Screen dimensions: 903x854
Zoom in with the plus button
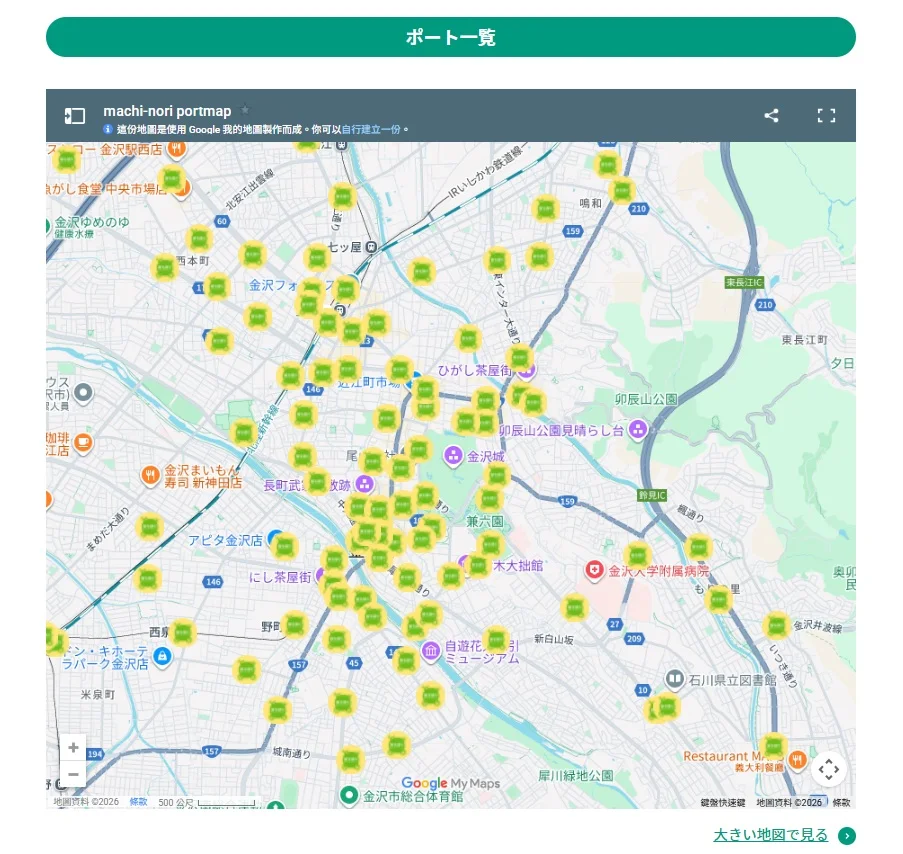click(73, 748)
